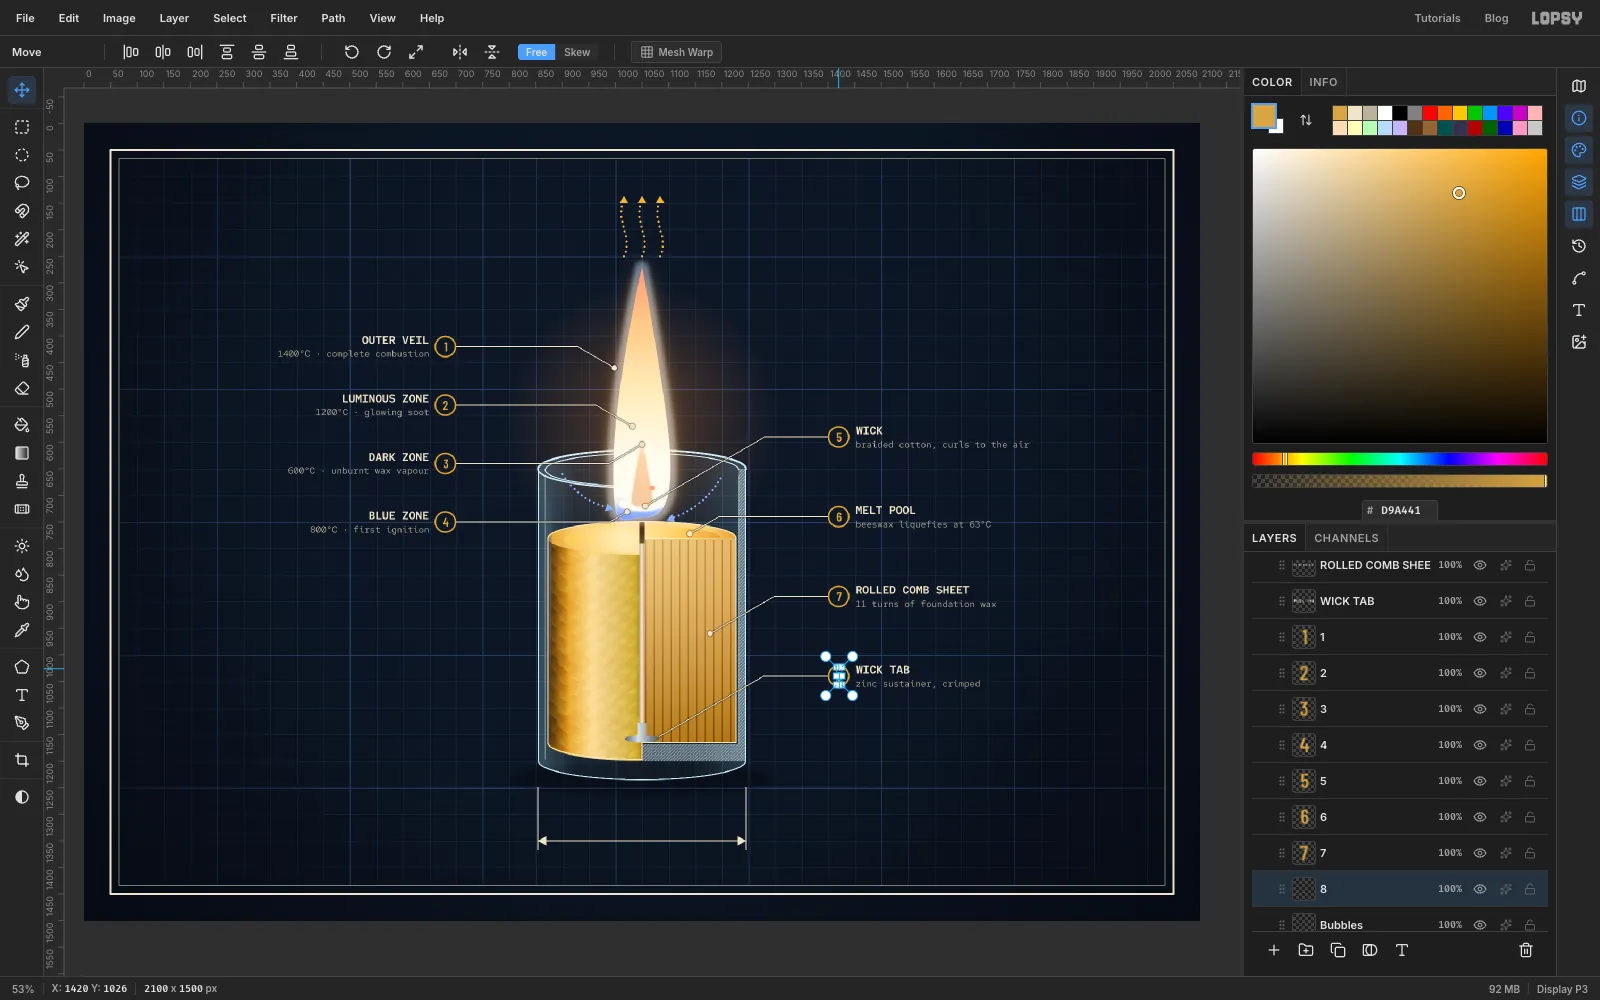Swap foreground and background colors
Screen dimensions: 1600x1000
pyautogui.click(x=1306, y=120)
